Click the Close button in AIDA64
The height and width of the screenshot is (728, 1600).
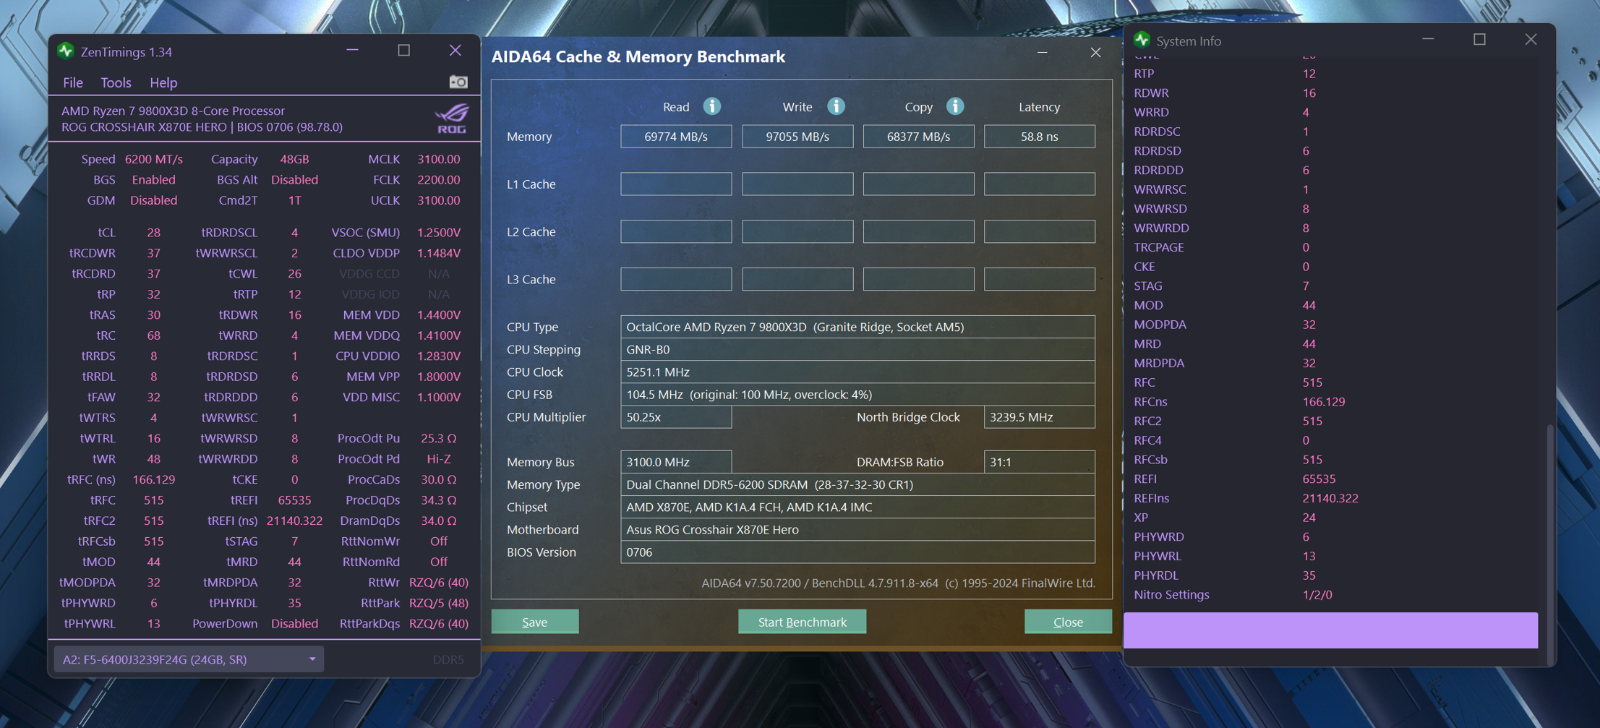pyautogui.click(x=1068, y=622)
